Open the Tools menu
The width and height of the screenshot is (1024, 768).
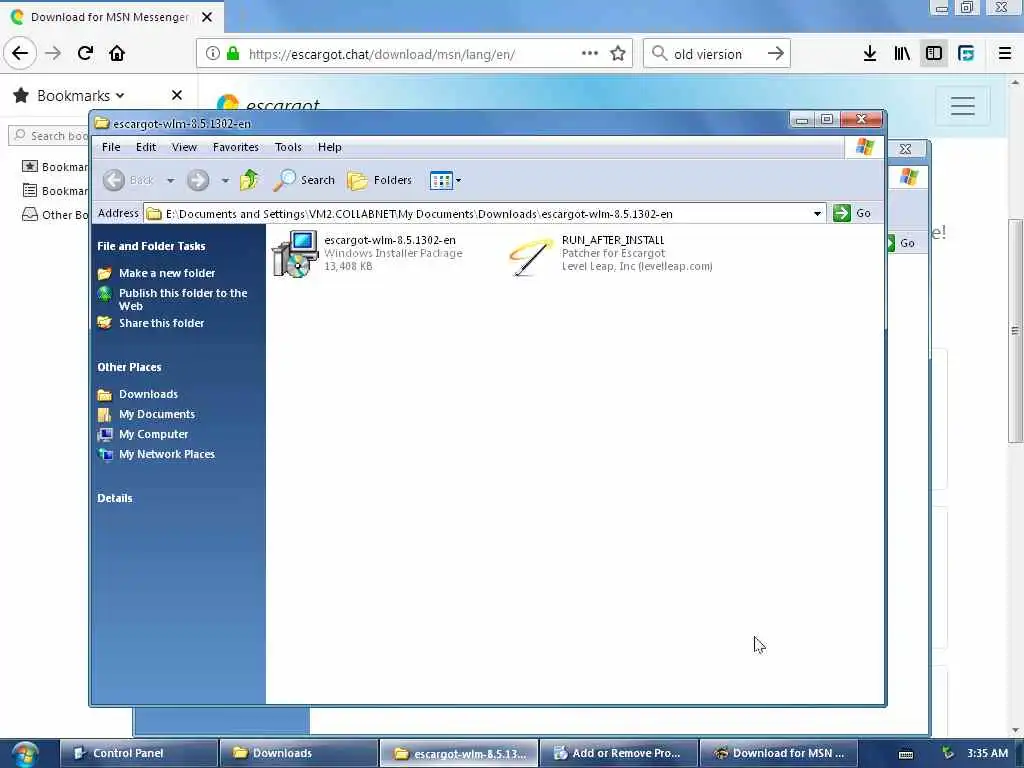pos(288,147)
